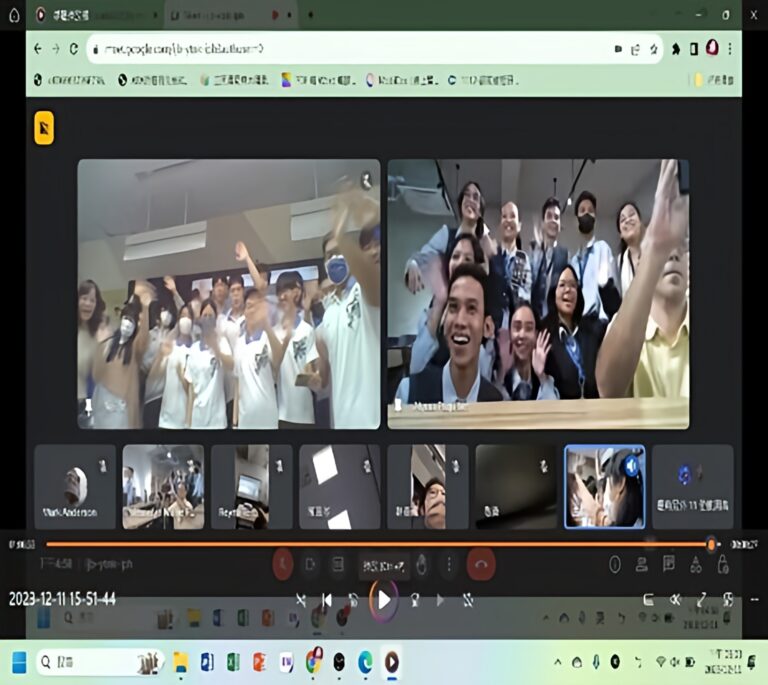Image resolution: width=768 pixels, height=685 pixels.
Task: Open Microsoft Edge from the taskbar
Action: click(365, 662)
